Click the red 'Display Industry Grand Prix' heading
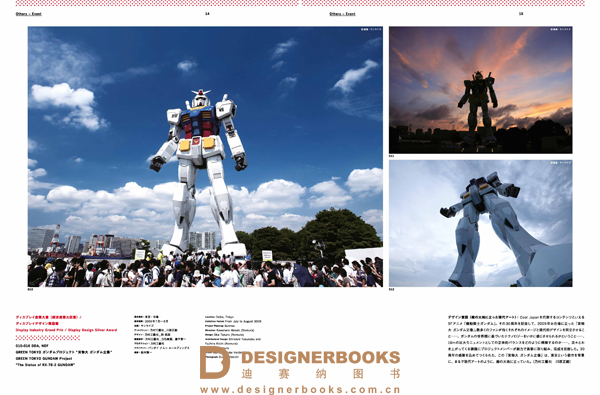Image resolution: width=600 pixels, height=395 pixels. pyautogui.click(x=66, y=330)
